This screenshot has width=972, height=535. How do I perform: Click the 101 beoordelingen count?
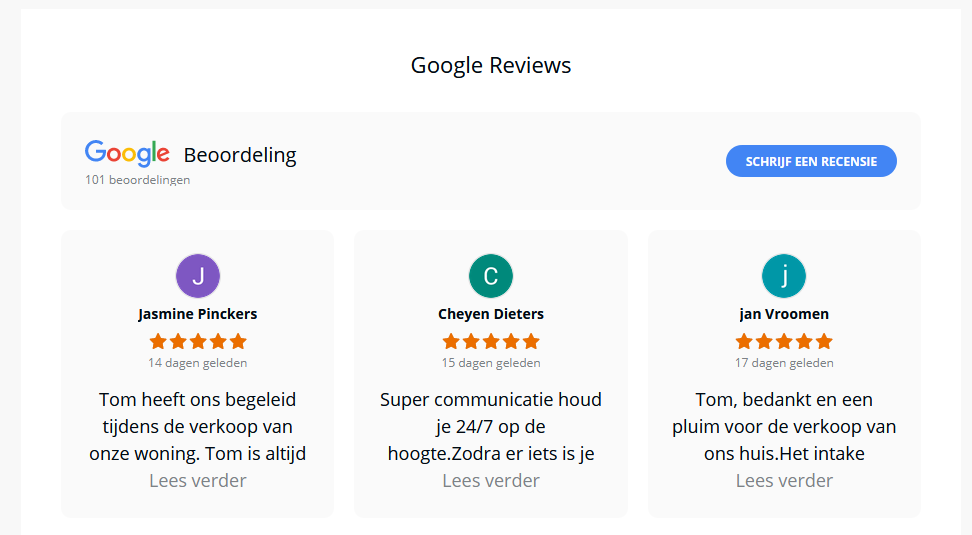(138, 180)
